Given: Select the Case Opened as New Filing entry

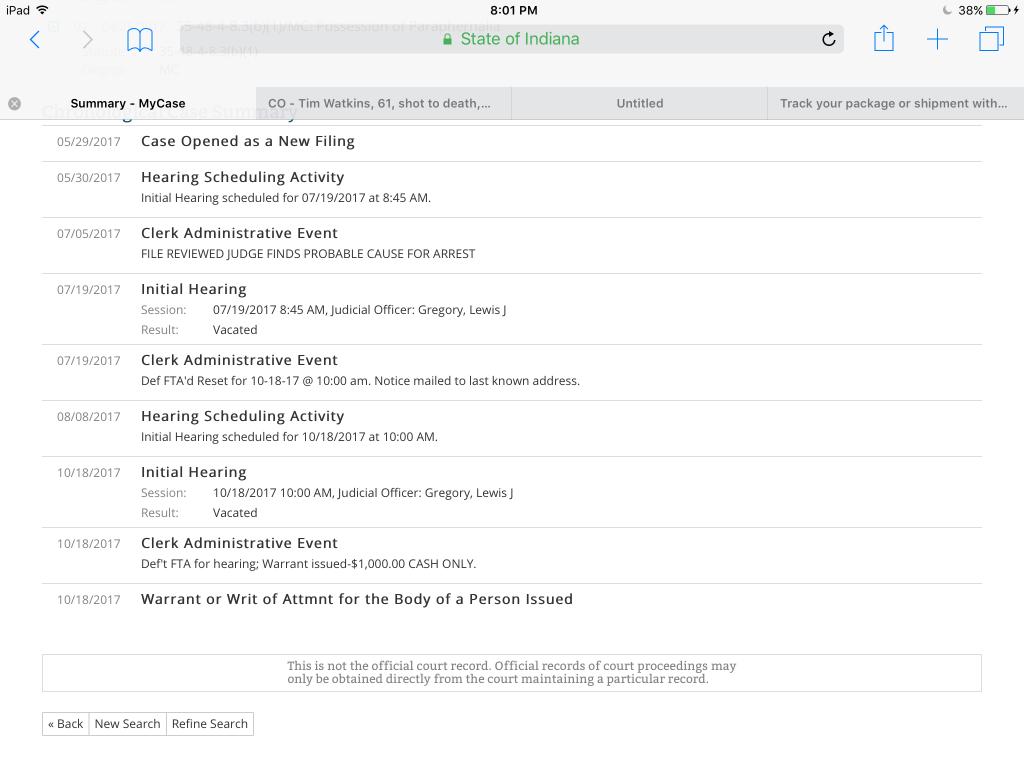Looking at the screenshot, I should (248, 141).
